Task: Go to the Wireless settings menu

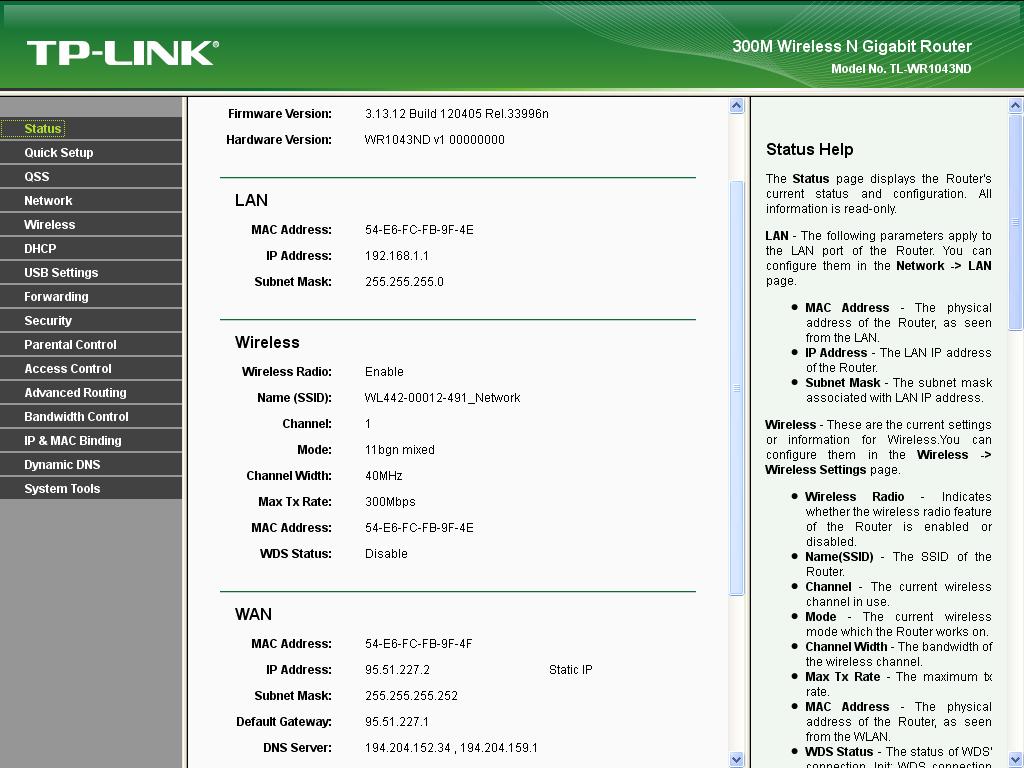Action: click(50, 225)
